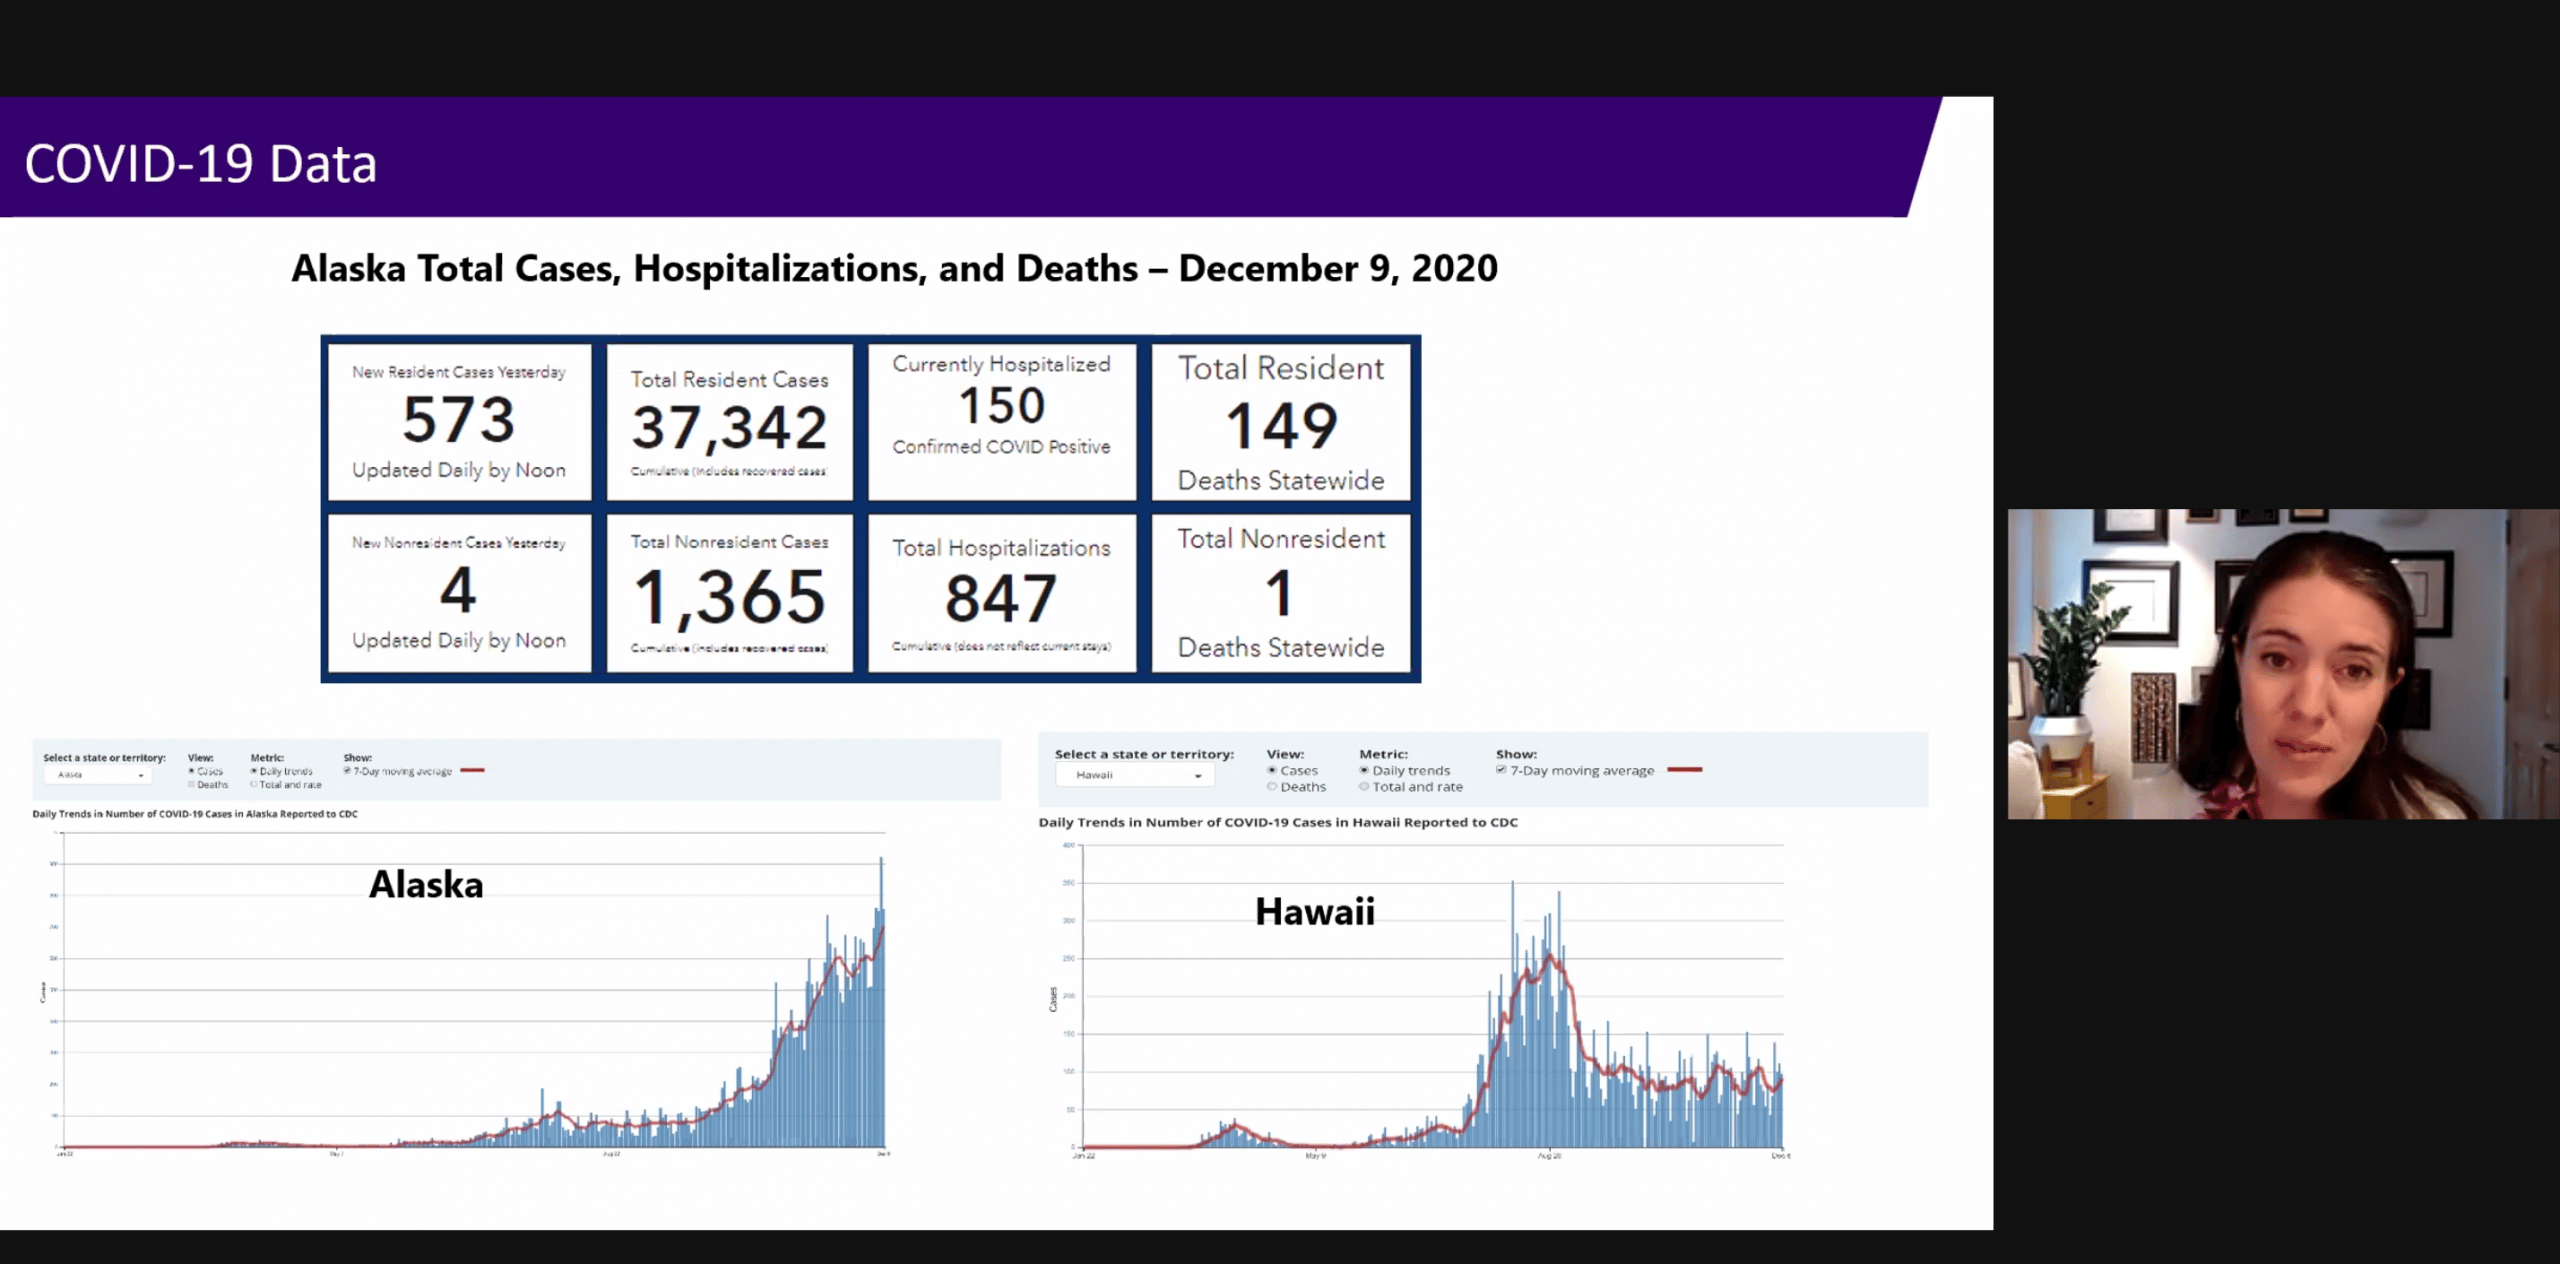Click the Total Nonresident Cases 1,365 tile
This screenshot has height=1264, width=2560.
730,593
